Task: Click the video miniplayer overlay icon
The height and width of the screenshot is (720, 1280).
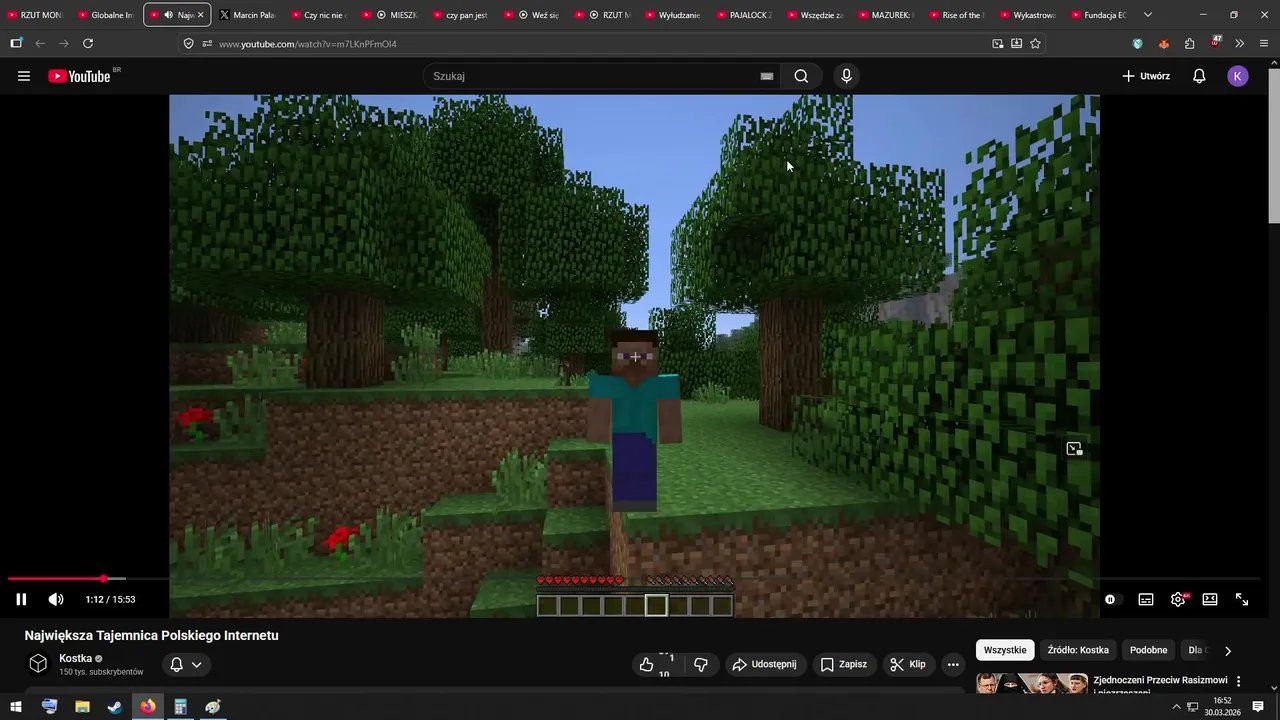Action: click(1074, 449)
